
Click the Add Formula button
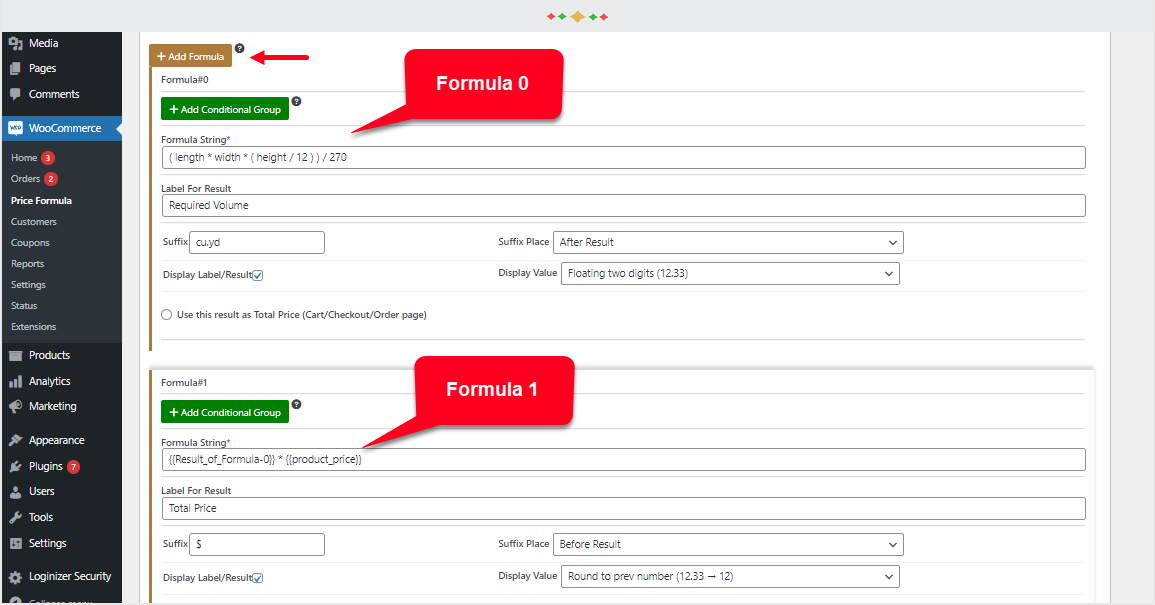pos(190,56)
